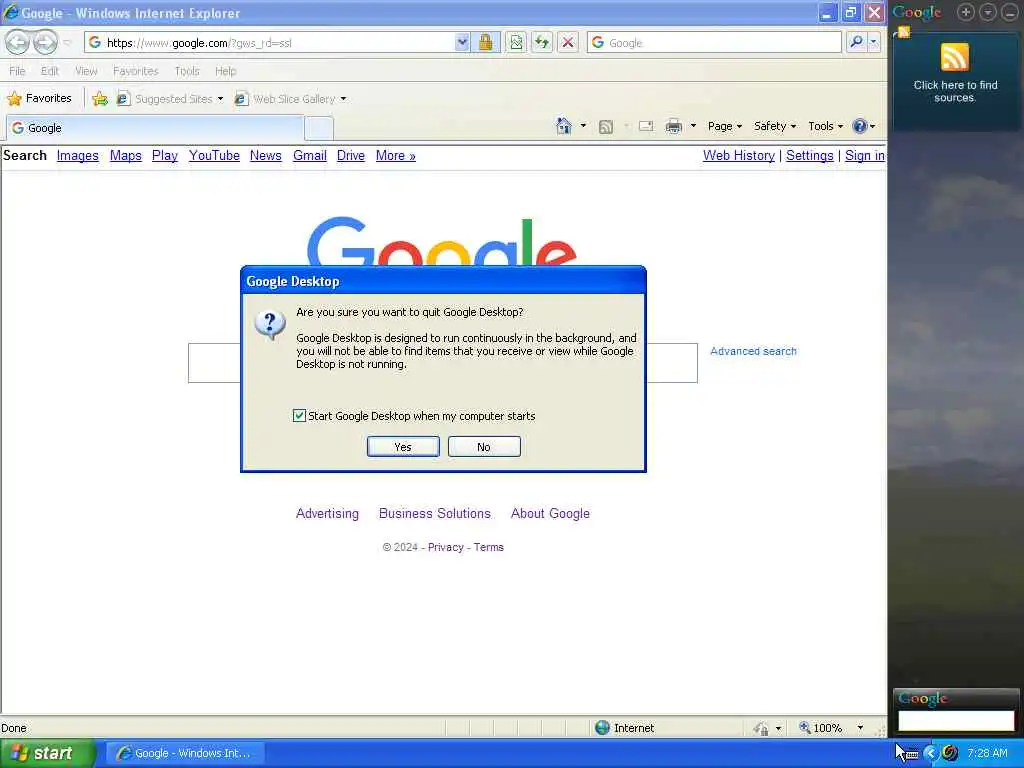Image resolution: width=1024 pixels, height=768 pixels.
Task: Open the Safety dropdown menu
Action: click(x=775, y=126)
